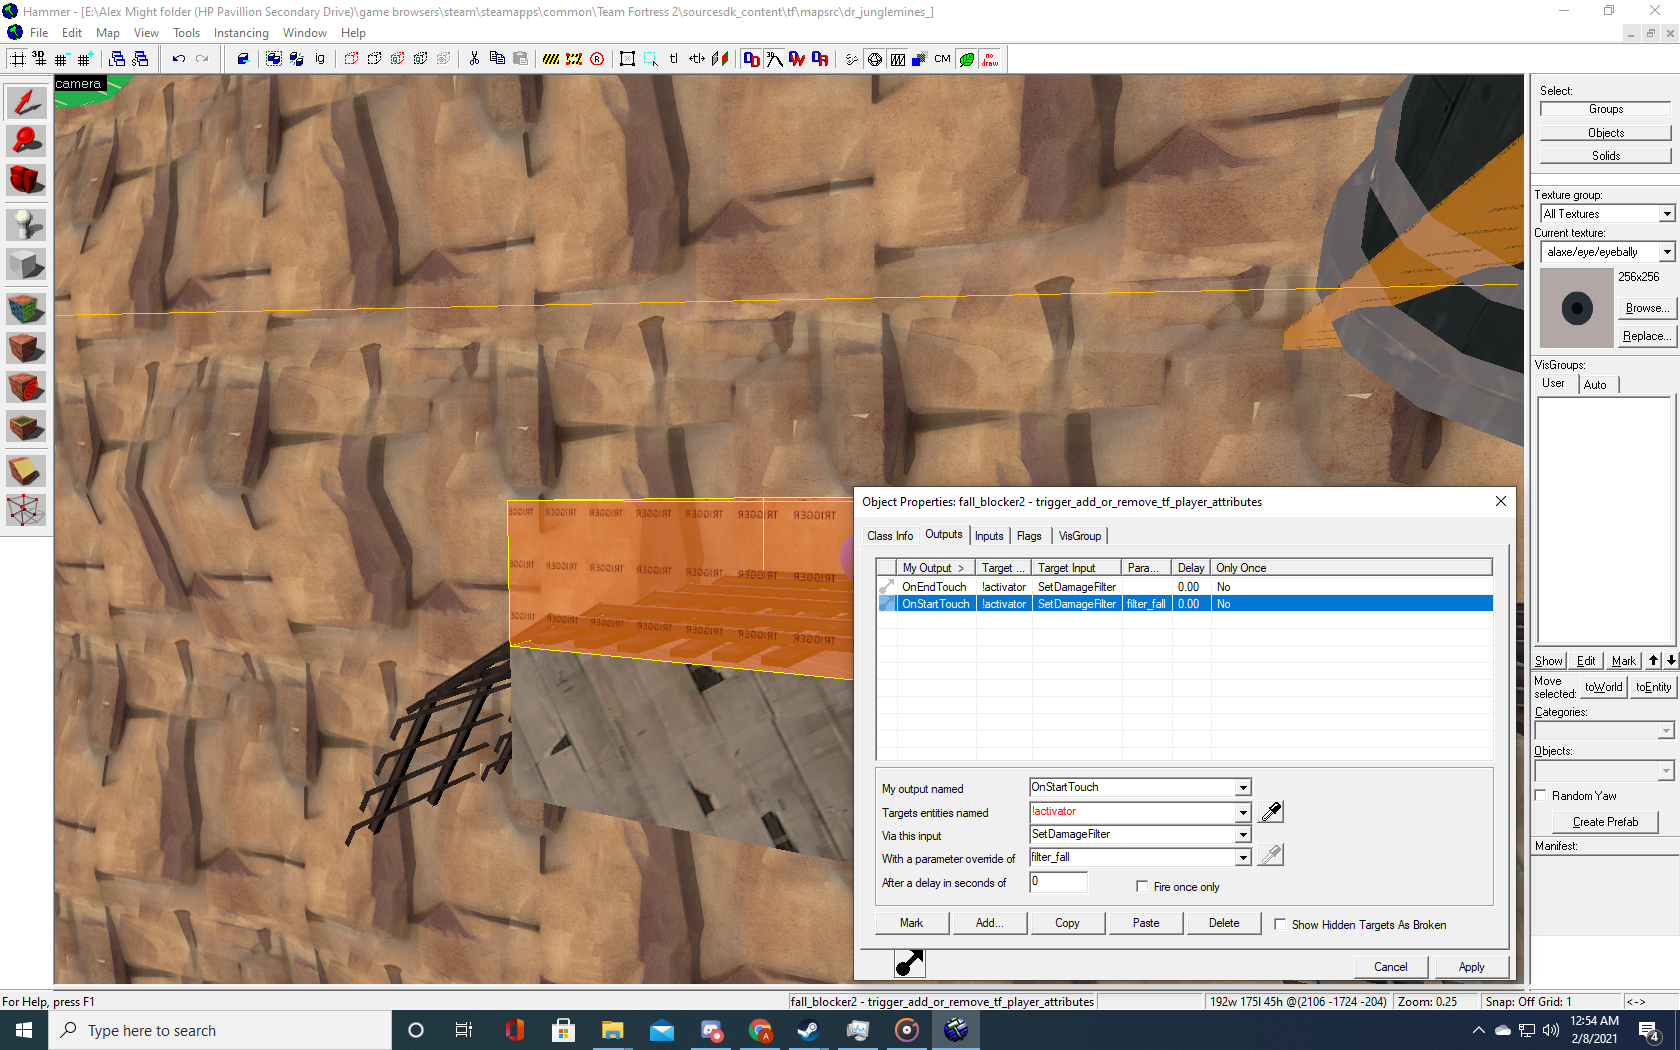This screenshot has height=1050, width=1680.
Task: Toggle the CM toolbar button
Action: pos(942,59)
